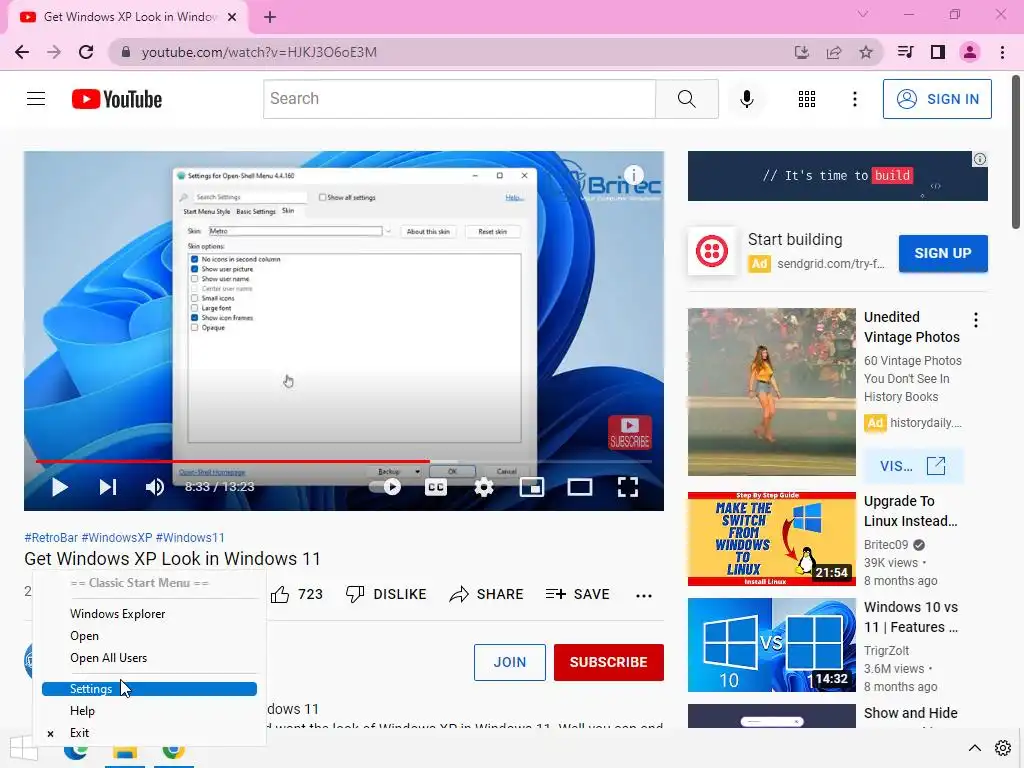The image size is (1024, 768).
Task: Focus the YouTube search field
Action: 459,99
